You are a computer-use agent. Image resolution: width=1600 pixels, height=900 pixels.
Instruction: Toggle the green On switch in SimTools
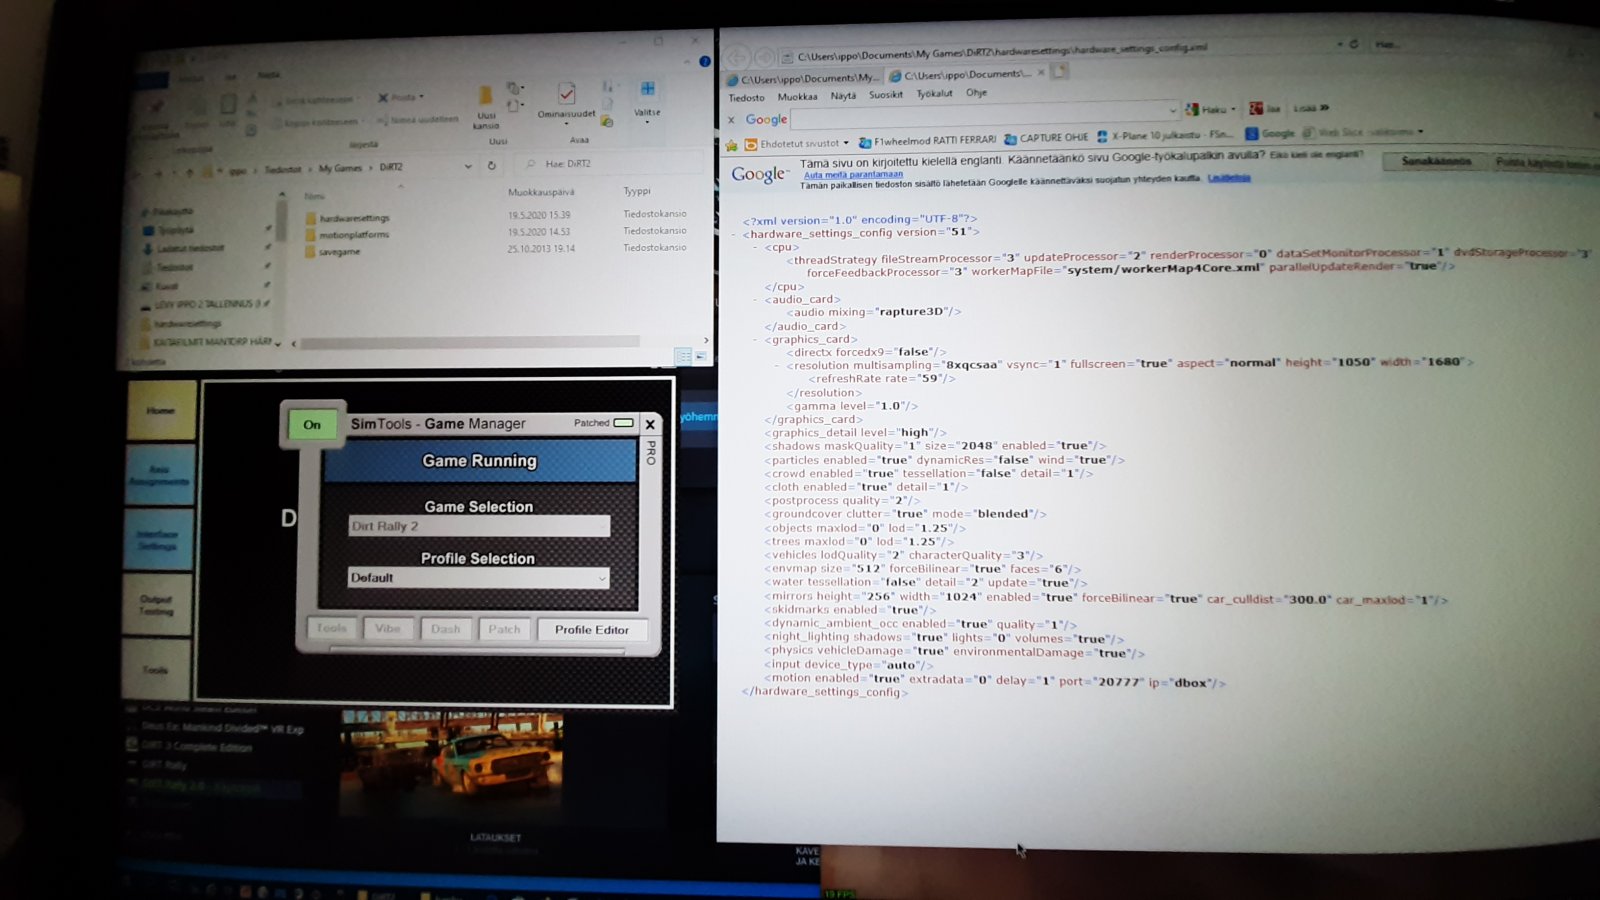tap(312, 425)
